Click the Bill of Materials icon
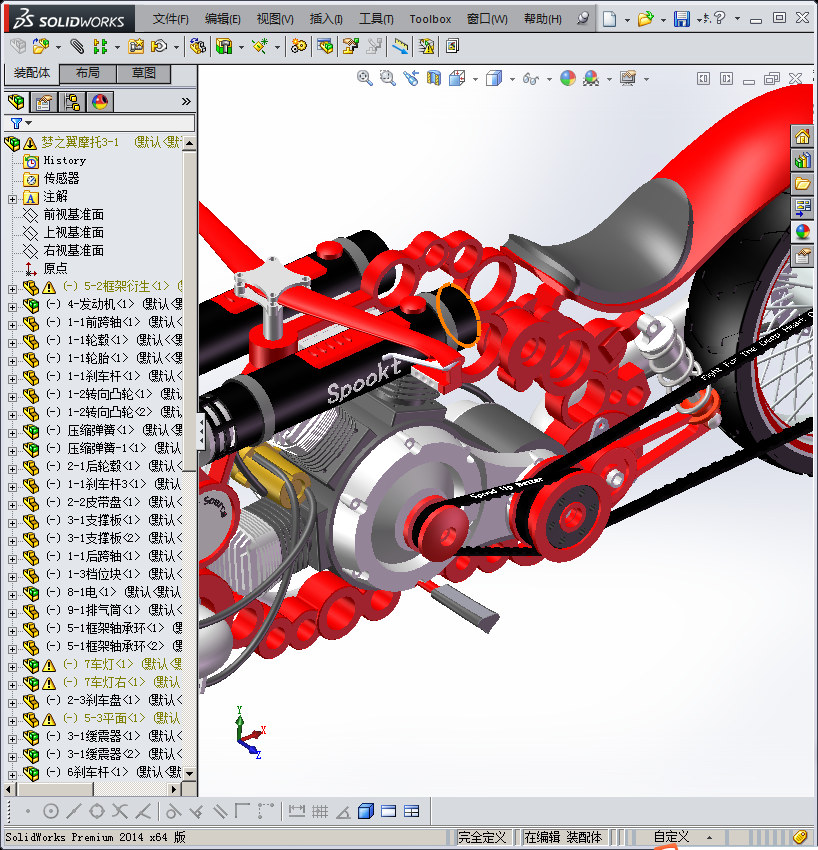The image size is (818, 850). pos(325,47)
